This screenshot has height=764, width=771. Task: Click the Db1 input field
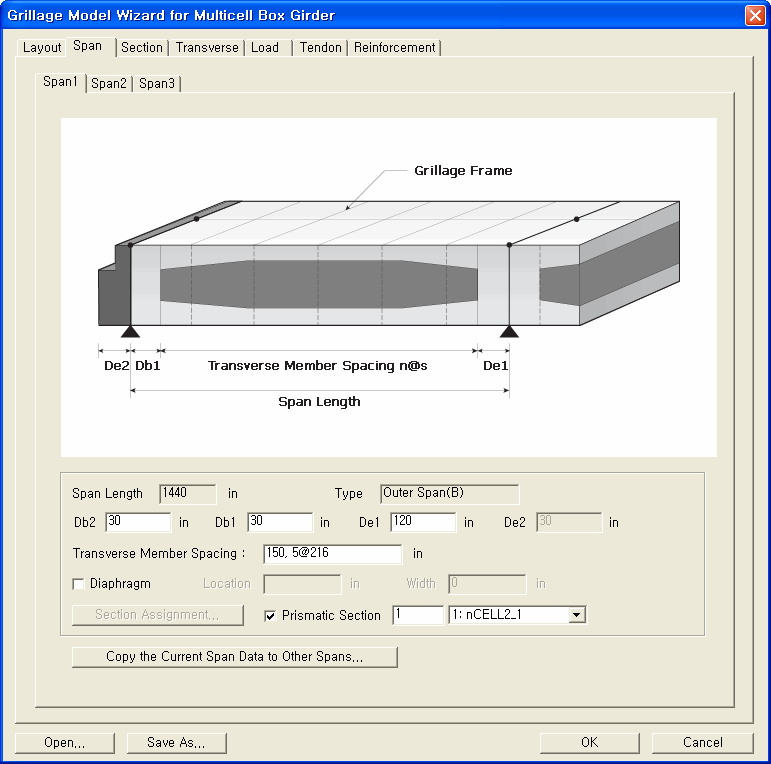[280, 522]
